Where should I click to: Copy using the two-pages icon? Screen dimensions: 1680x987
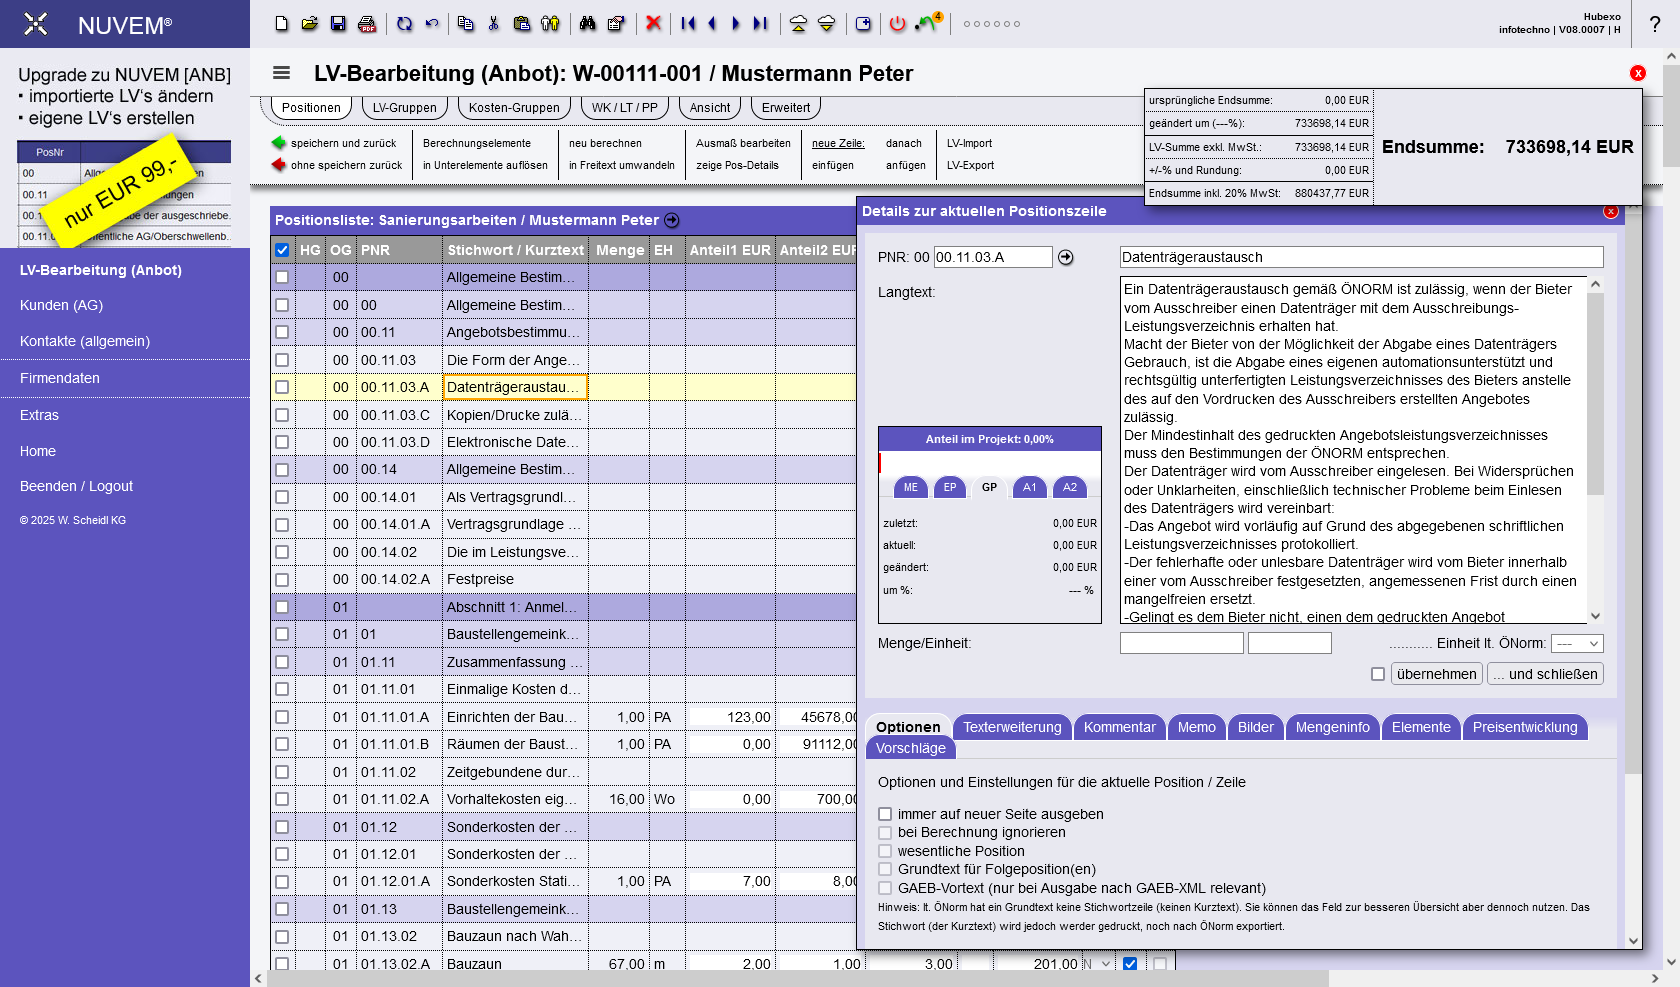(466, 23)
